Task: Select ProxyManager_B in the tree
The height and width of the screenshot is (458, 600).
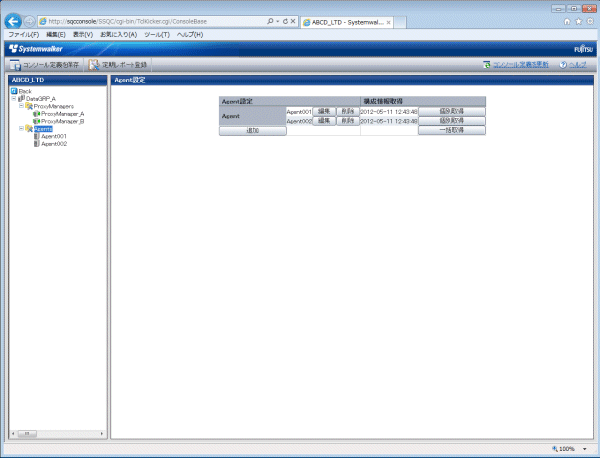Action: (63, 121)
